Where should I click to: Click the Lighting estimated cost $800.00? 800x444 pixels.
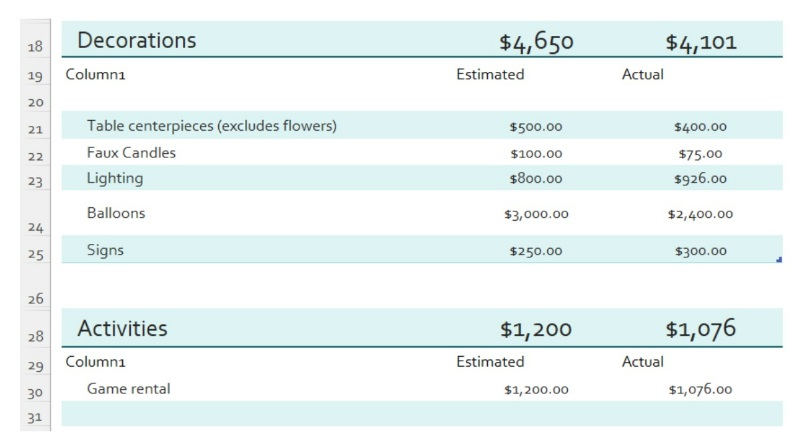tap(536, 179)
